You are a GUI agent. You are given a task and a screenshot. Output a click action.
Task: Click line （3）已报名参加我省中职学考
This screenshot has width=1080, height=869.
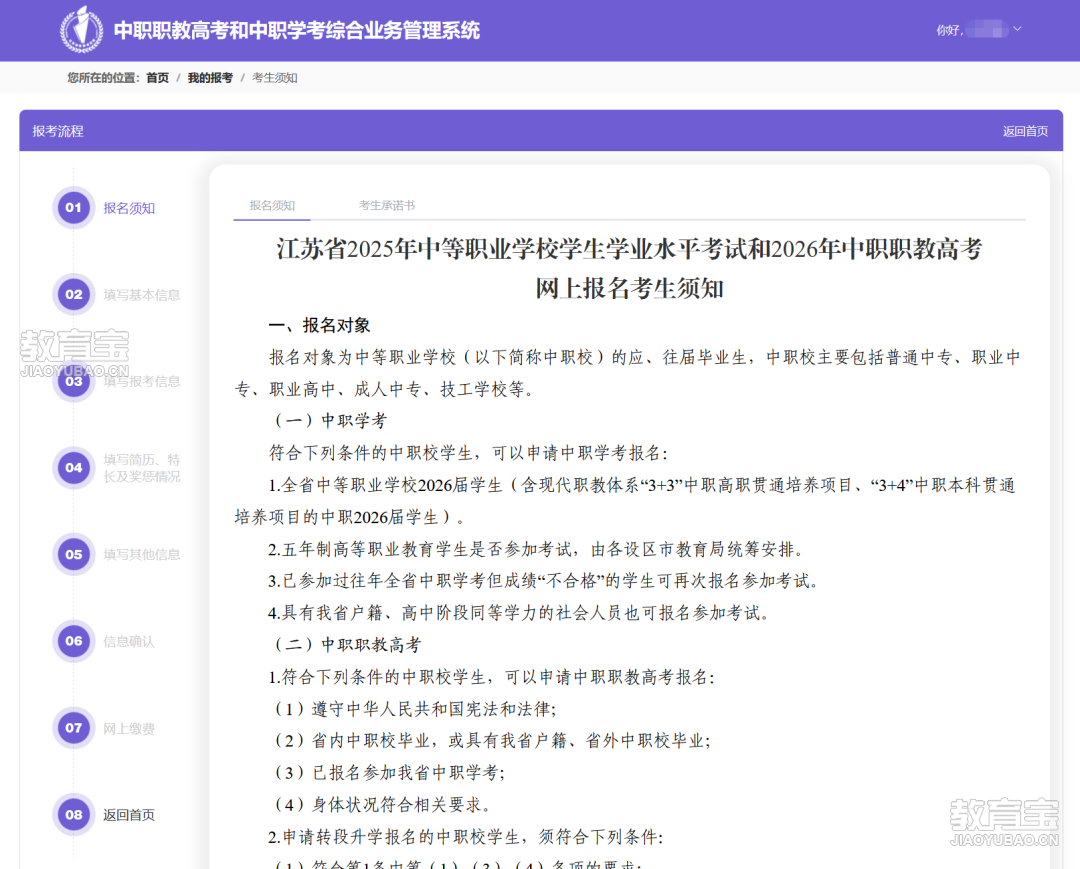coord(390,773)
